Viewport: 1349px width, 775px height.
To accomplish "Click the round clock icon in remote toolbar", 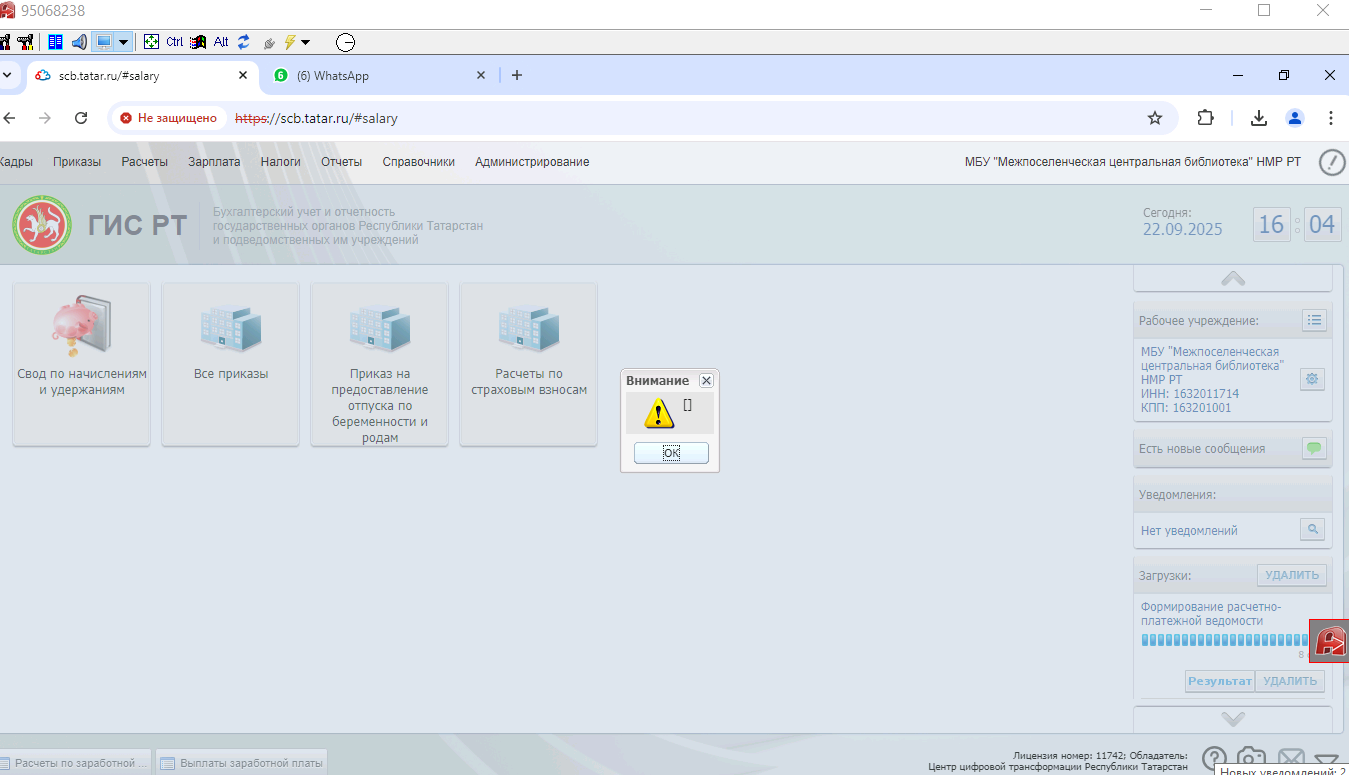I will click(x=345, y=42).
